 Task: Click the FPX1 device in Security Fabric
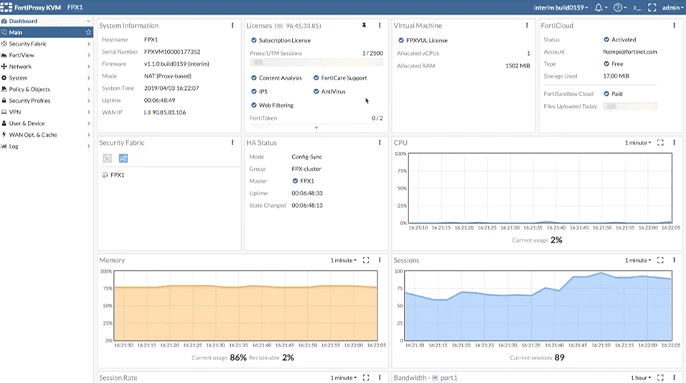[113, 175]
